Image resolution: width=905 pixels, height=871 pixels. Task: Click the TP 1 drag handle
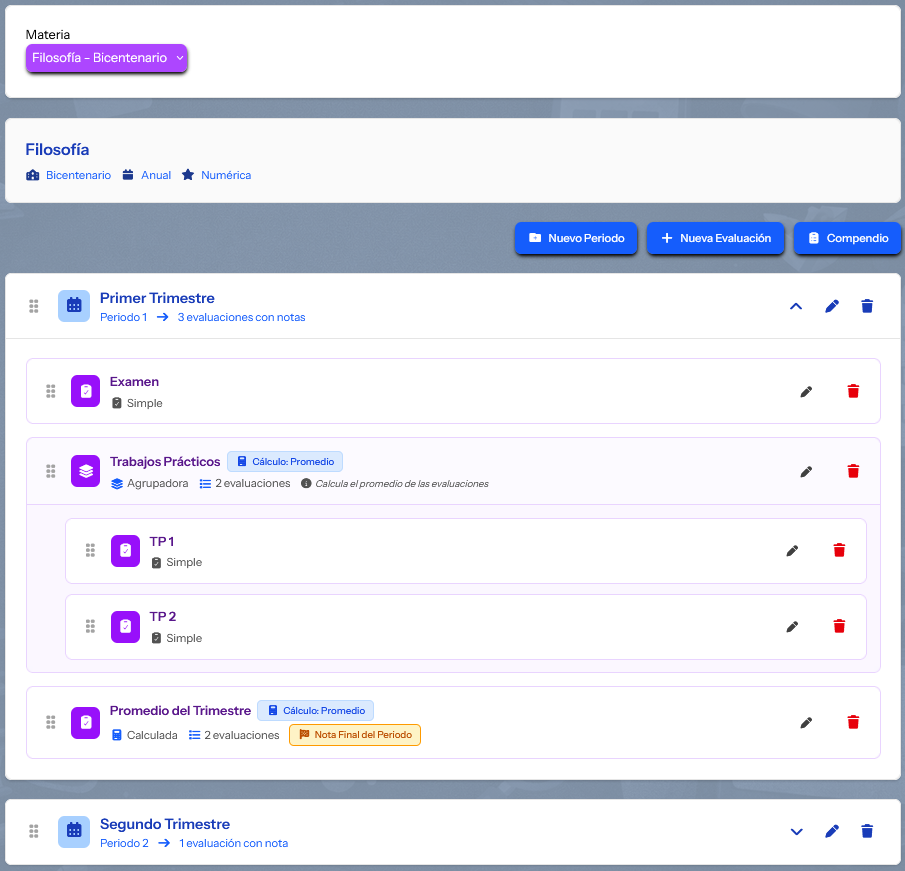(90, 550)
